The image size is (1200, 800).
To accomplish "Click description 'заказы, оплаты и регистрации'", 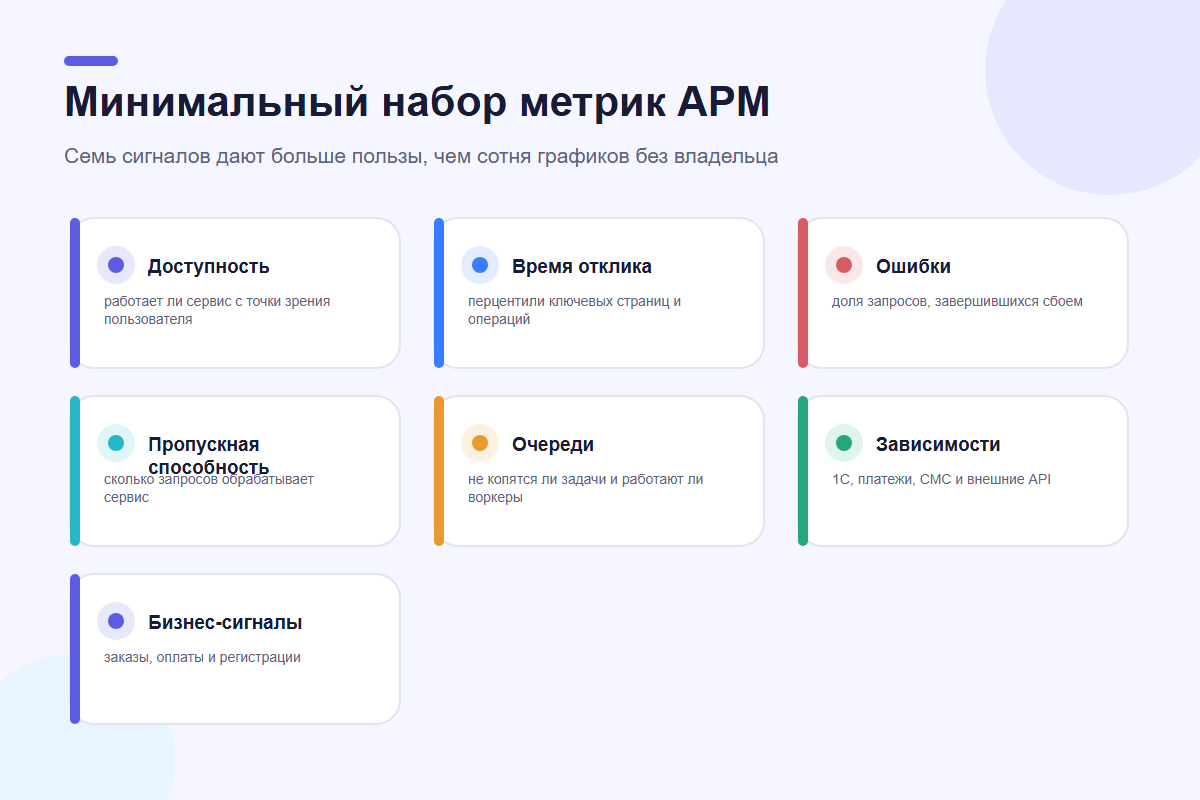I will [202, 657].
